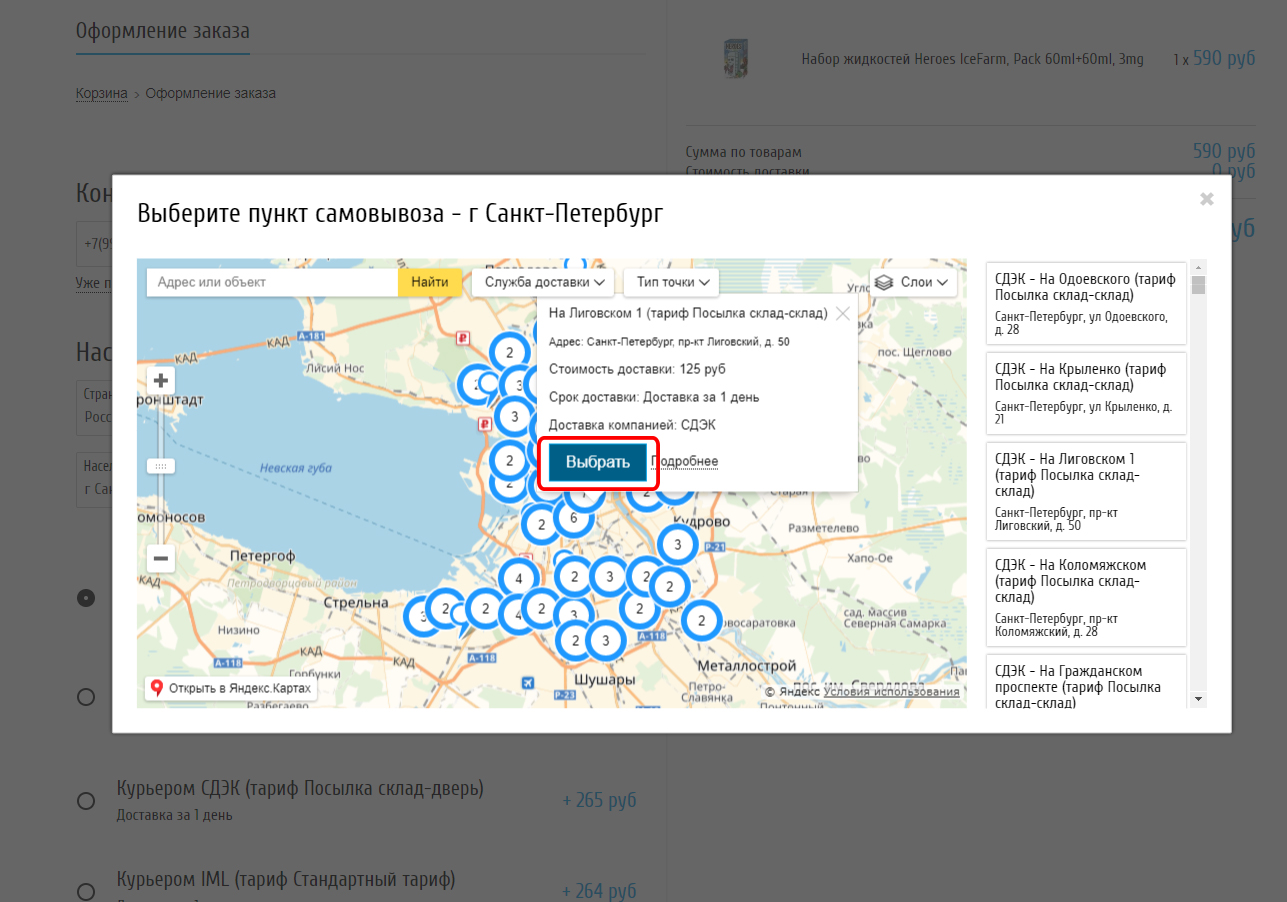Click the Петергоф map label
The height and width of the screenshot is (902, 1287).
(x=262, y=555)
